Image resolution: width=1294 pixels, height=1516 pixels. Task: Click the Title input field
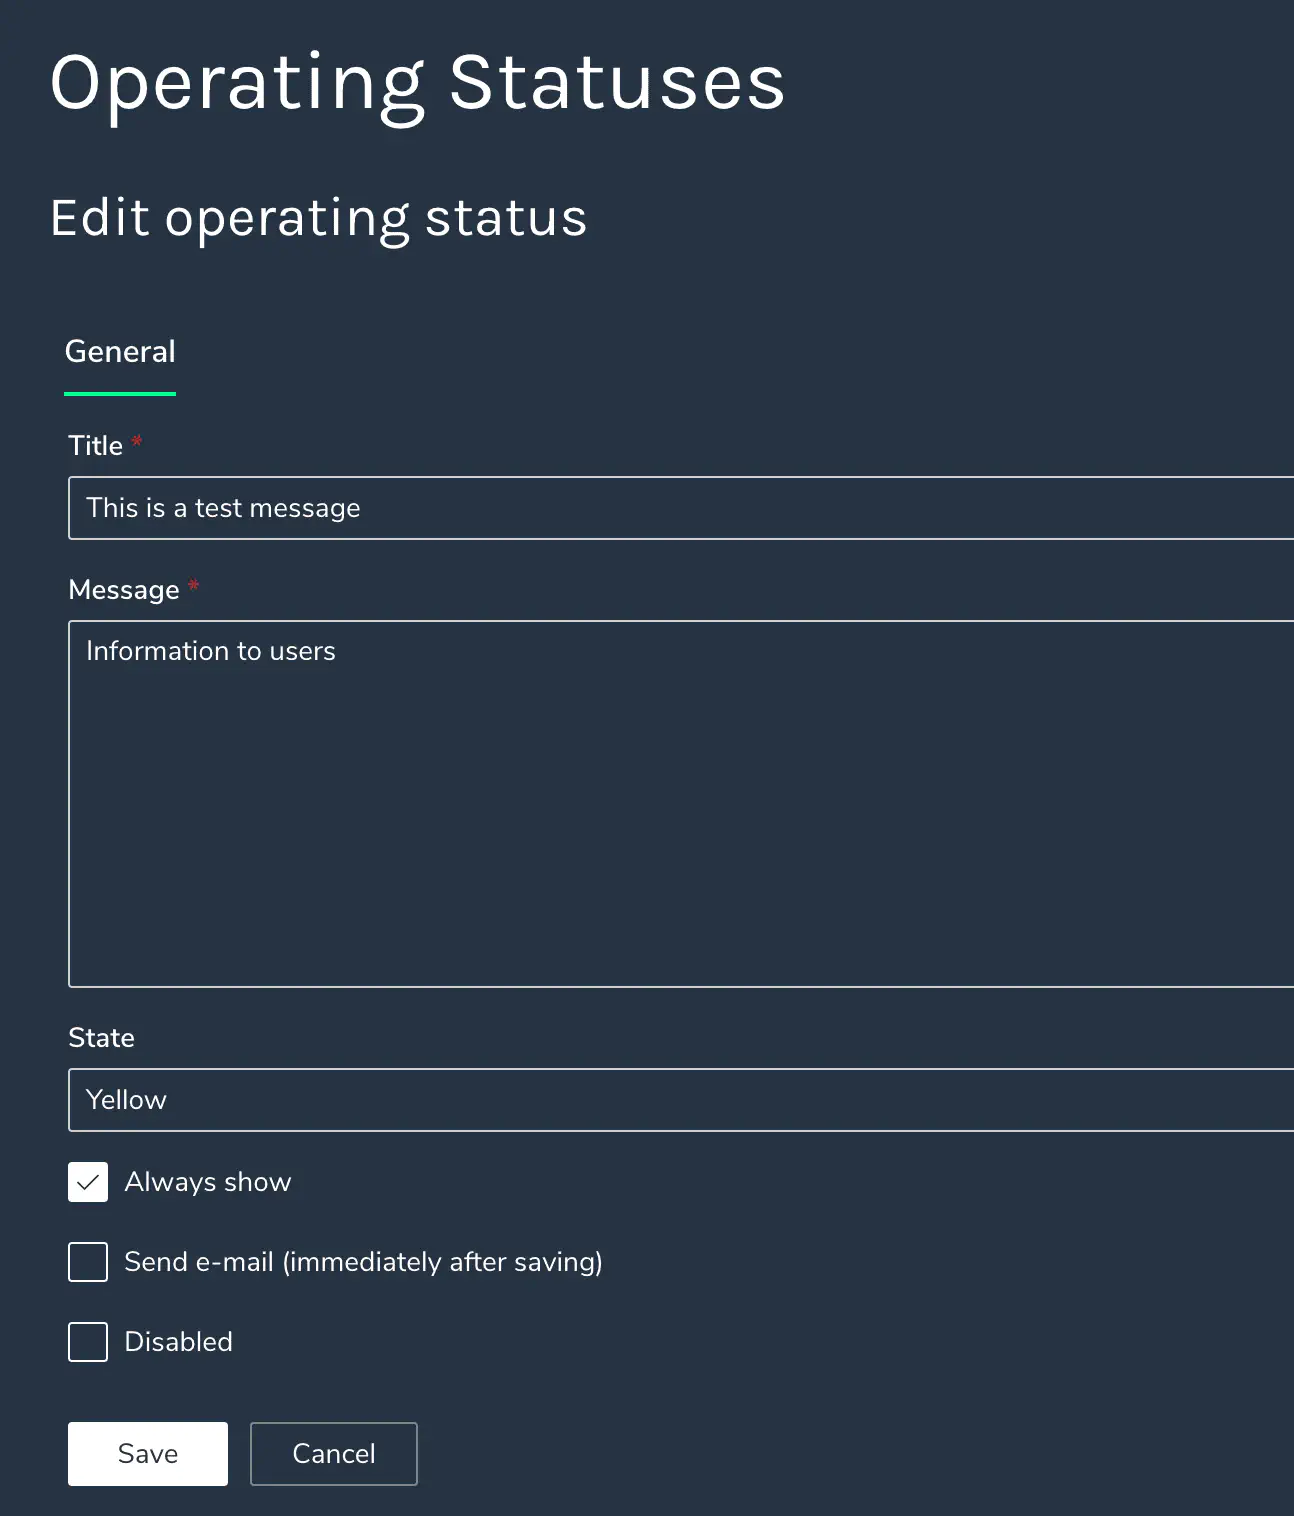[x=680, y=508]
